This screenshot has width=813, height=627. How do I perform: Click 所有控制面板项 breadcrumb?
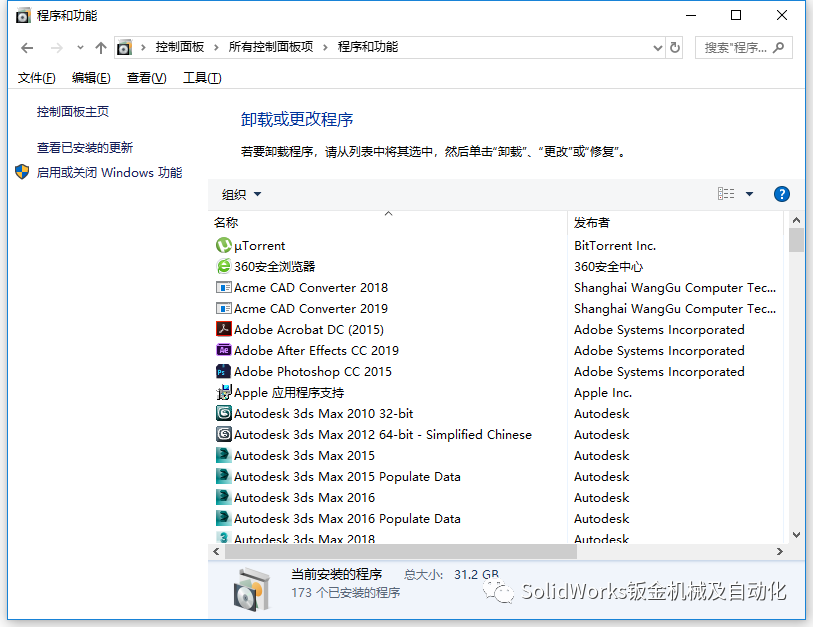tap(271, 47)
